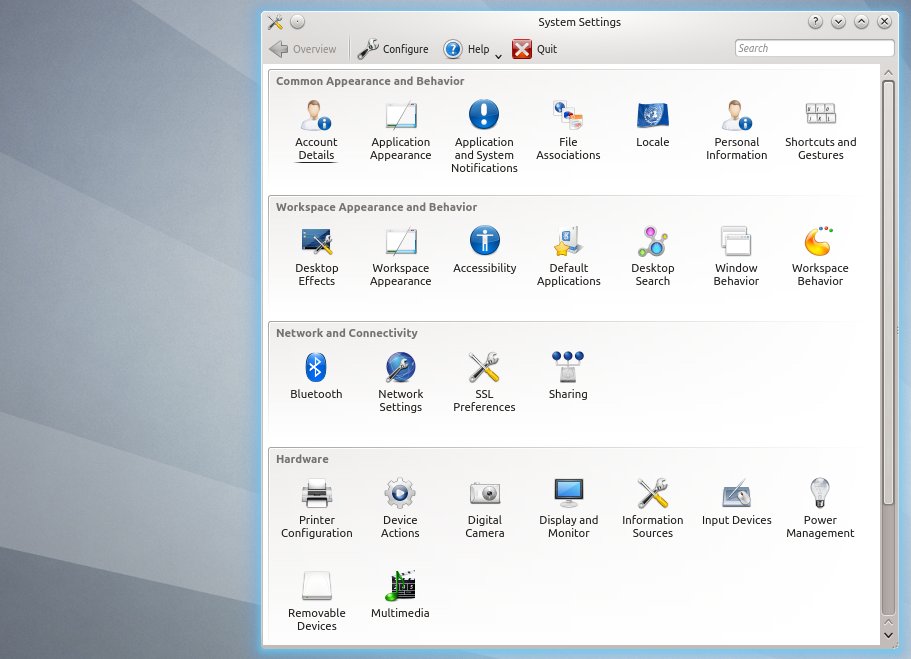Click the Search input field
Image resolution: width=911 pixels, height=659 pixels.
[x=814, y=48]
